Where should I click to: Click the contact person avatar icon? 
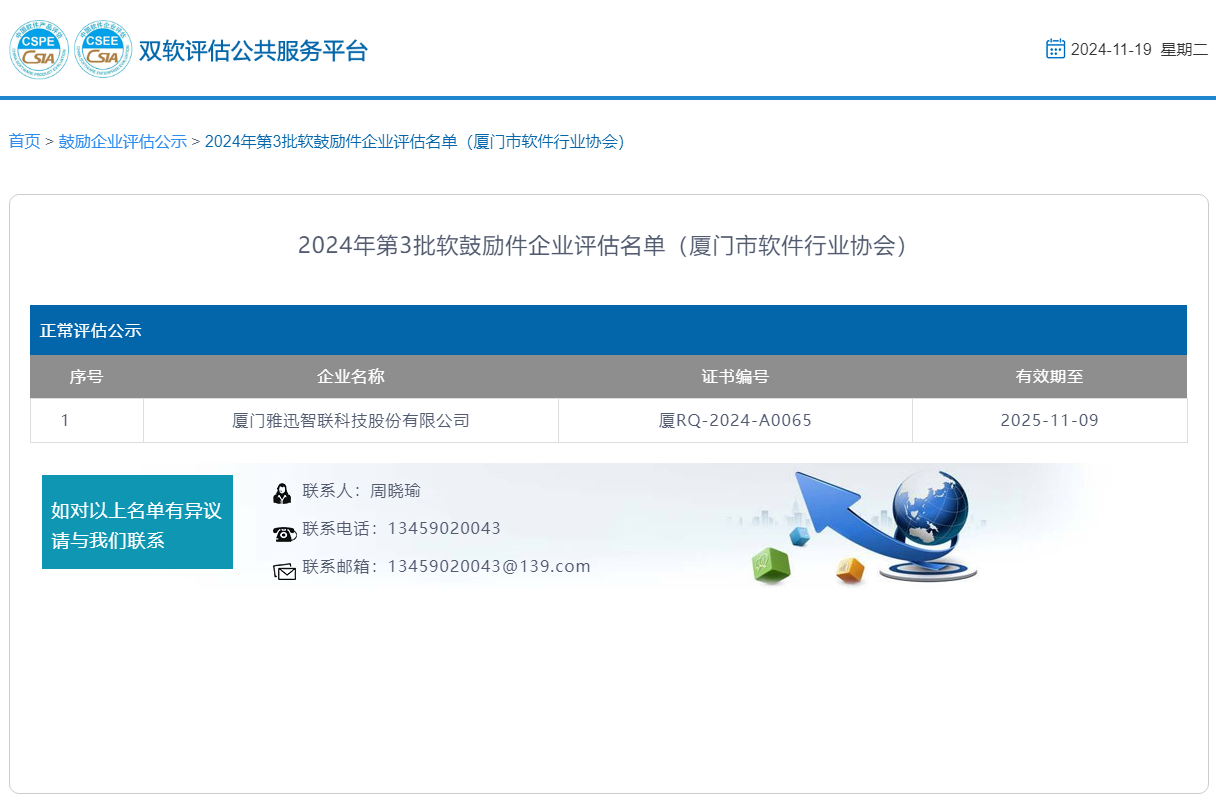coord(282,492)
